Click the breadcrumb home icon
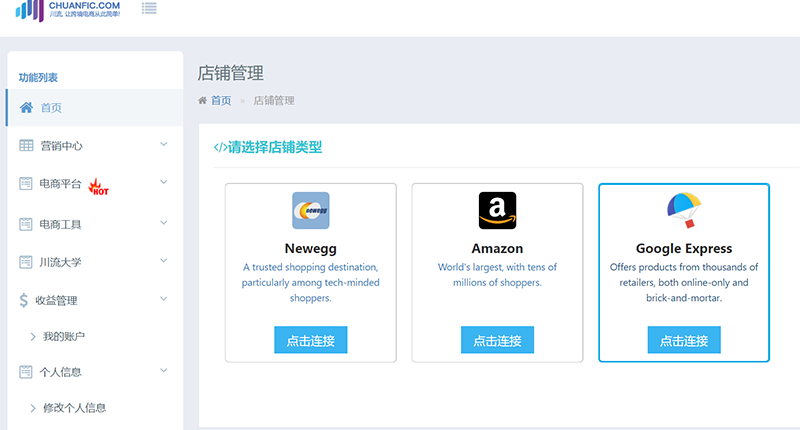The width and height of the screenshot is (800, 430). coord(203,100)
